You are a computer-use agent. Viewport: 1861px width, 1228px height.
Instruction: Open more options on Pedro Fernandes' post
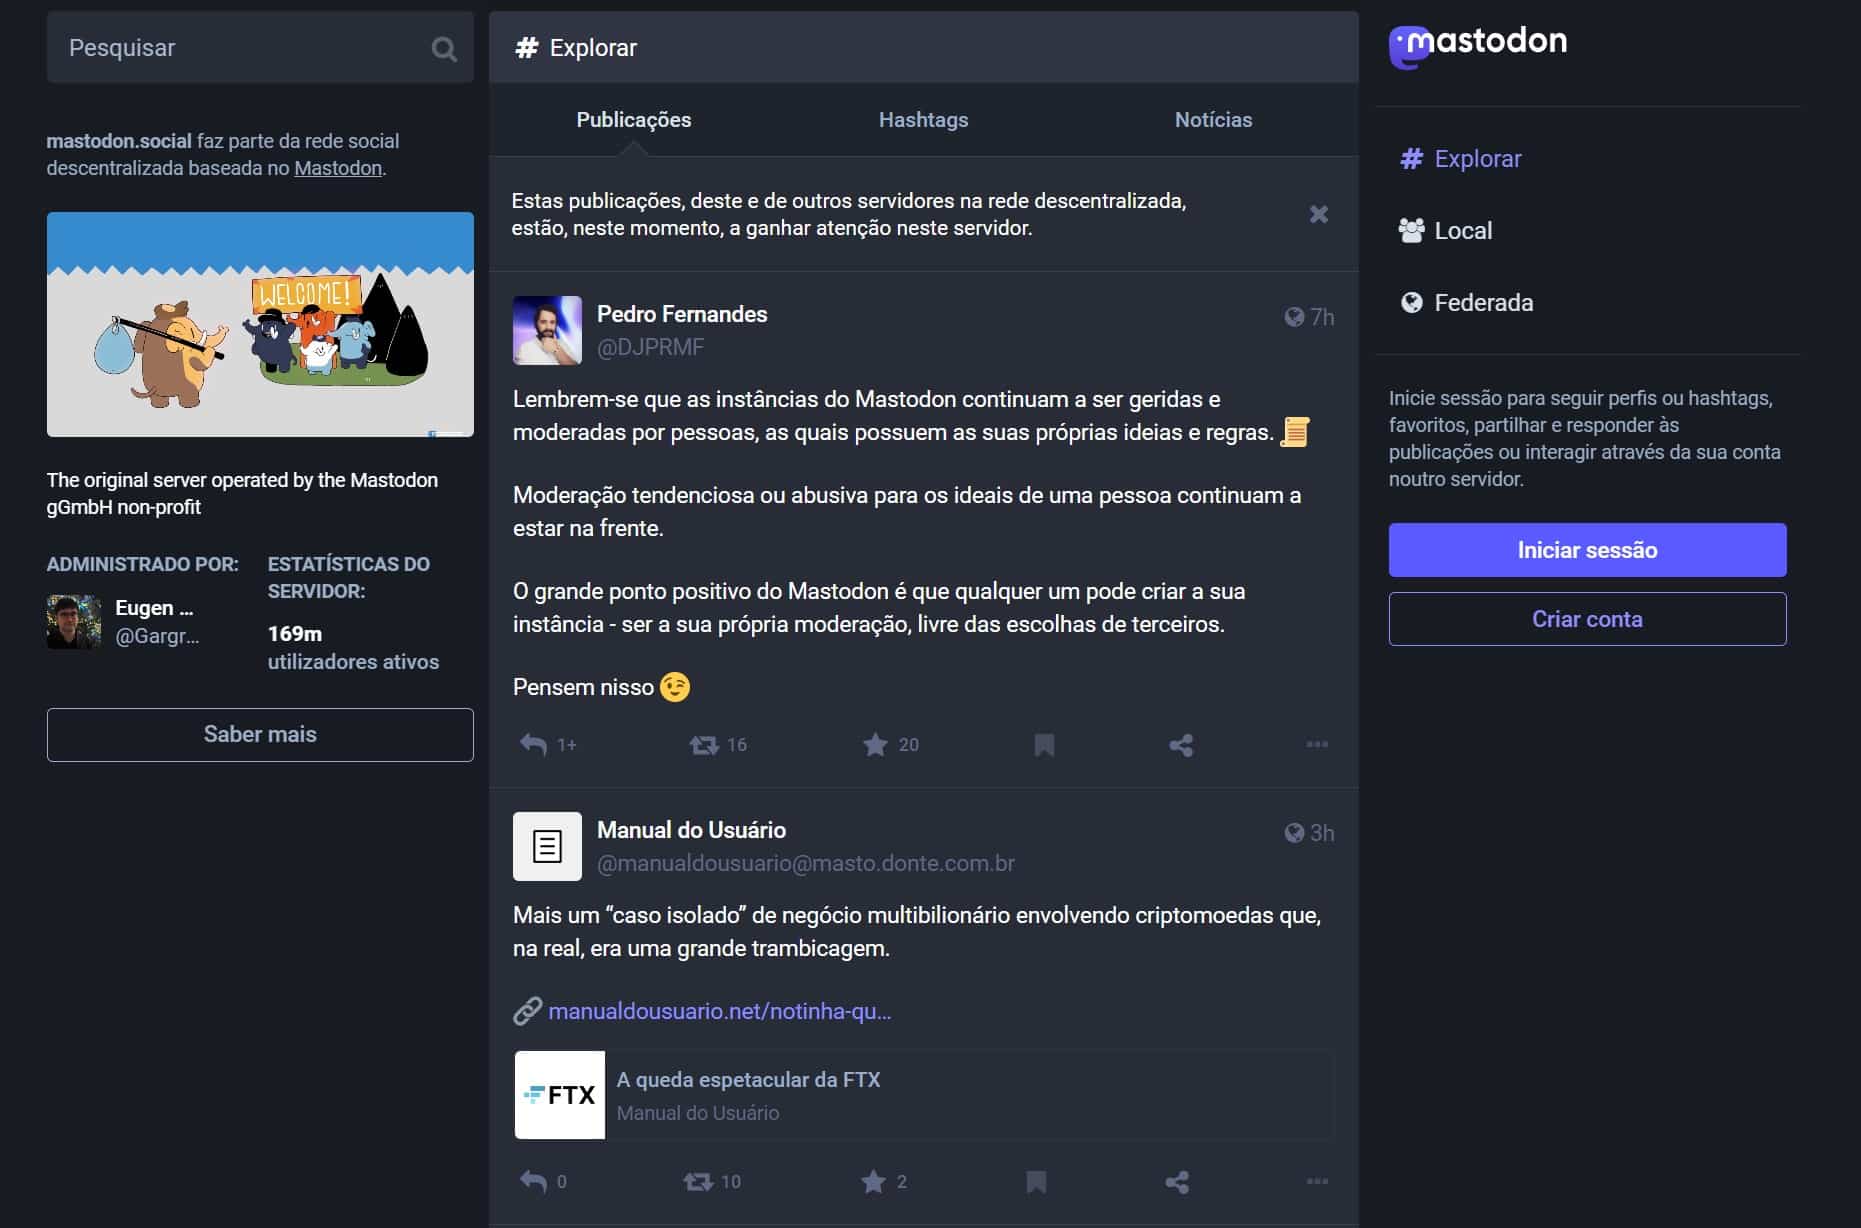point(1317,745)
